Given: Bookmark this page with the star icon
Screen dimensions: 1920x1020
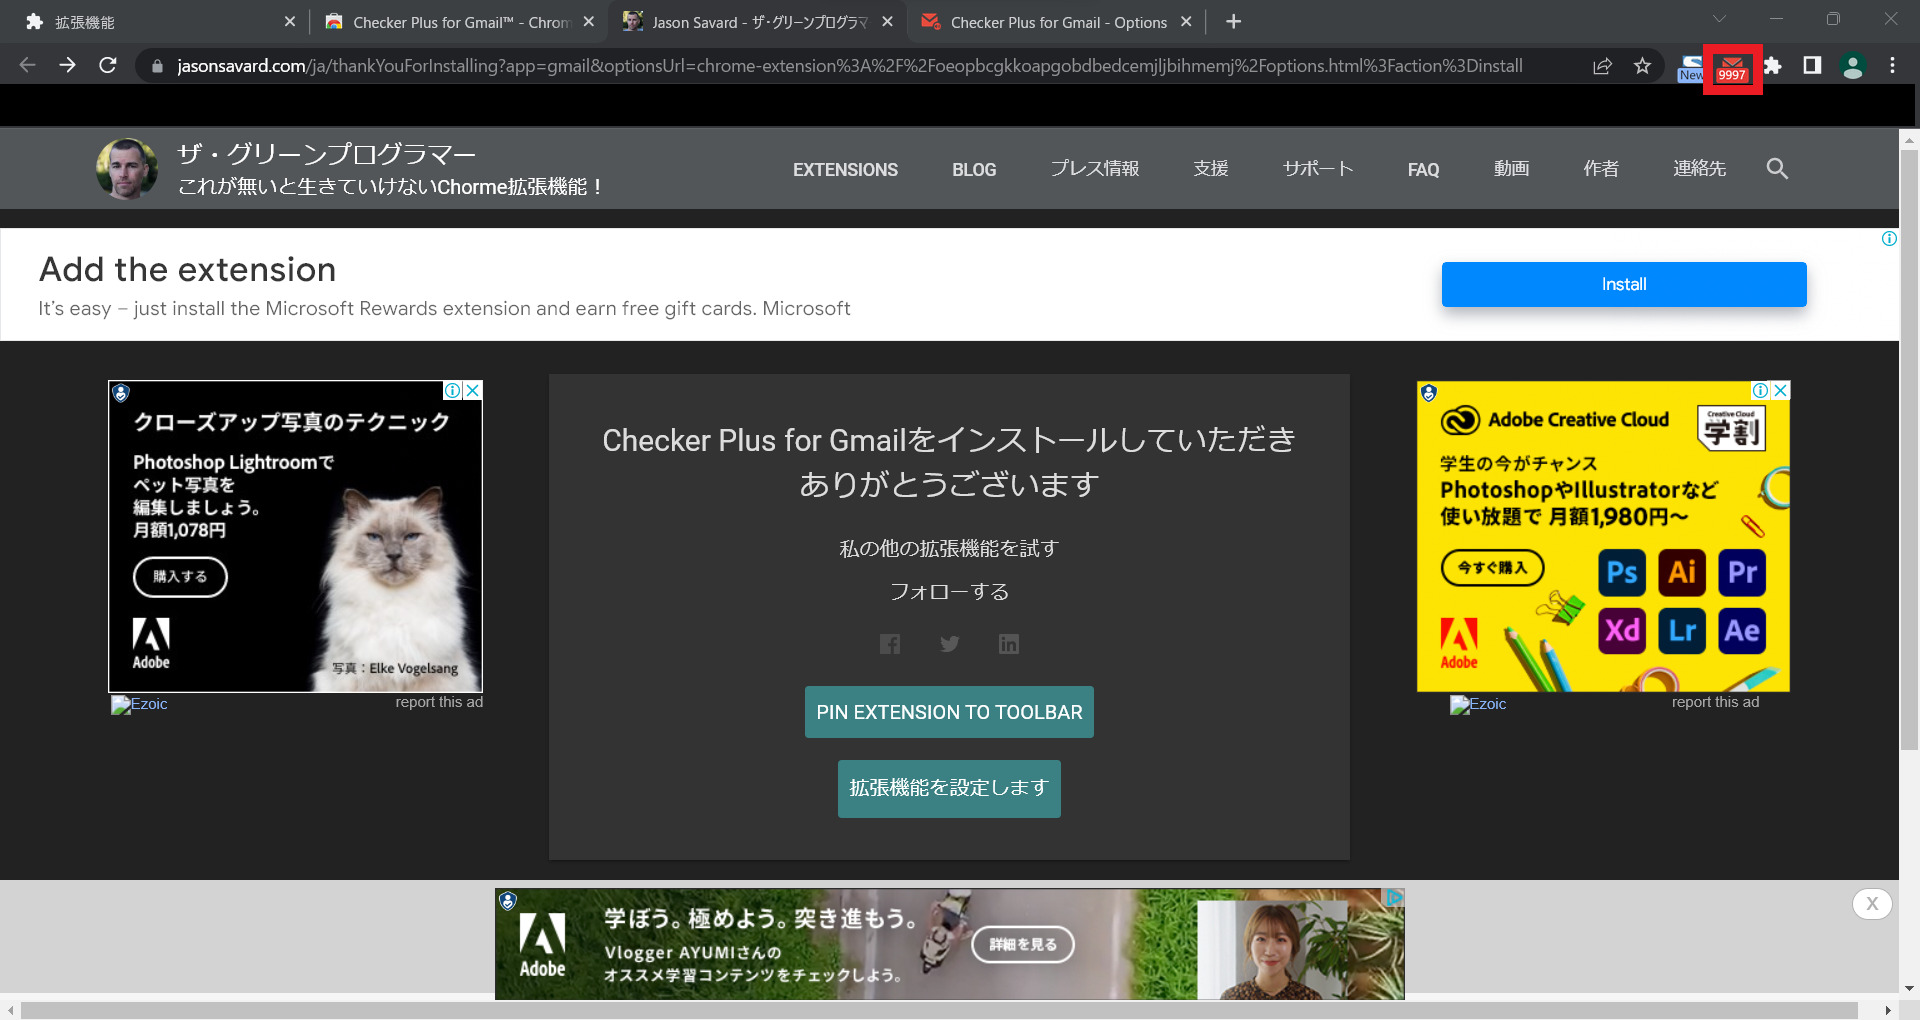Looking at the screenshot, I should (x=1642, y=66).
